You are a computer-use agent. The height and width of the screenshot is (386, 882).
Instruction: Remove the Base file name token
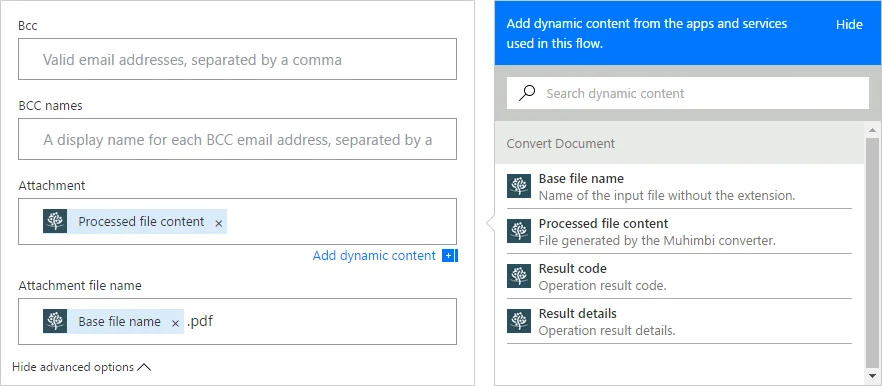click(175, 323)
